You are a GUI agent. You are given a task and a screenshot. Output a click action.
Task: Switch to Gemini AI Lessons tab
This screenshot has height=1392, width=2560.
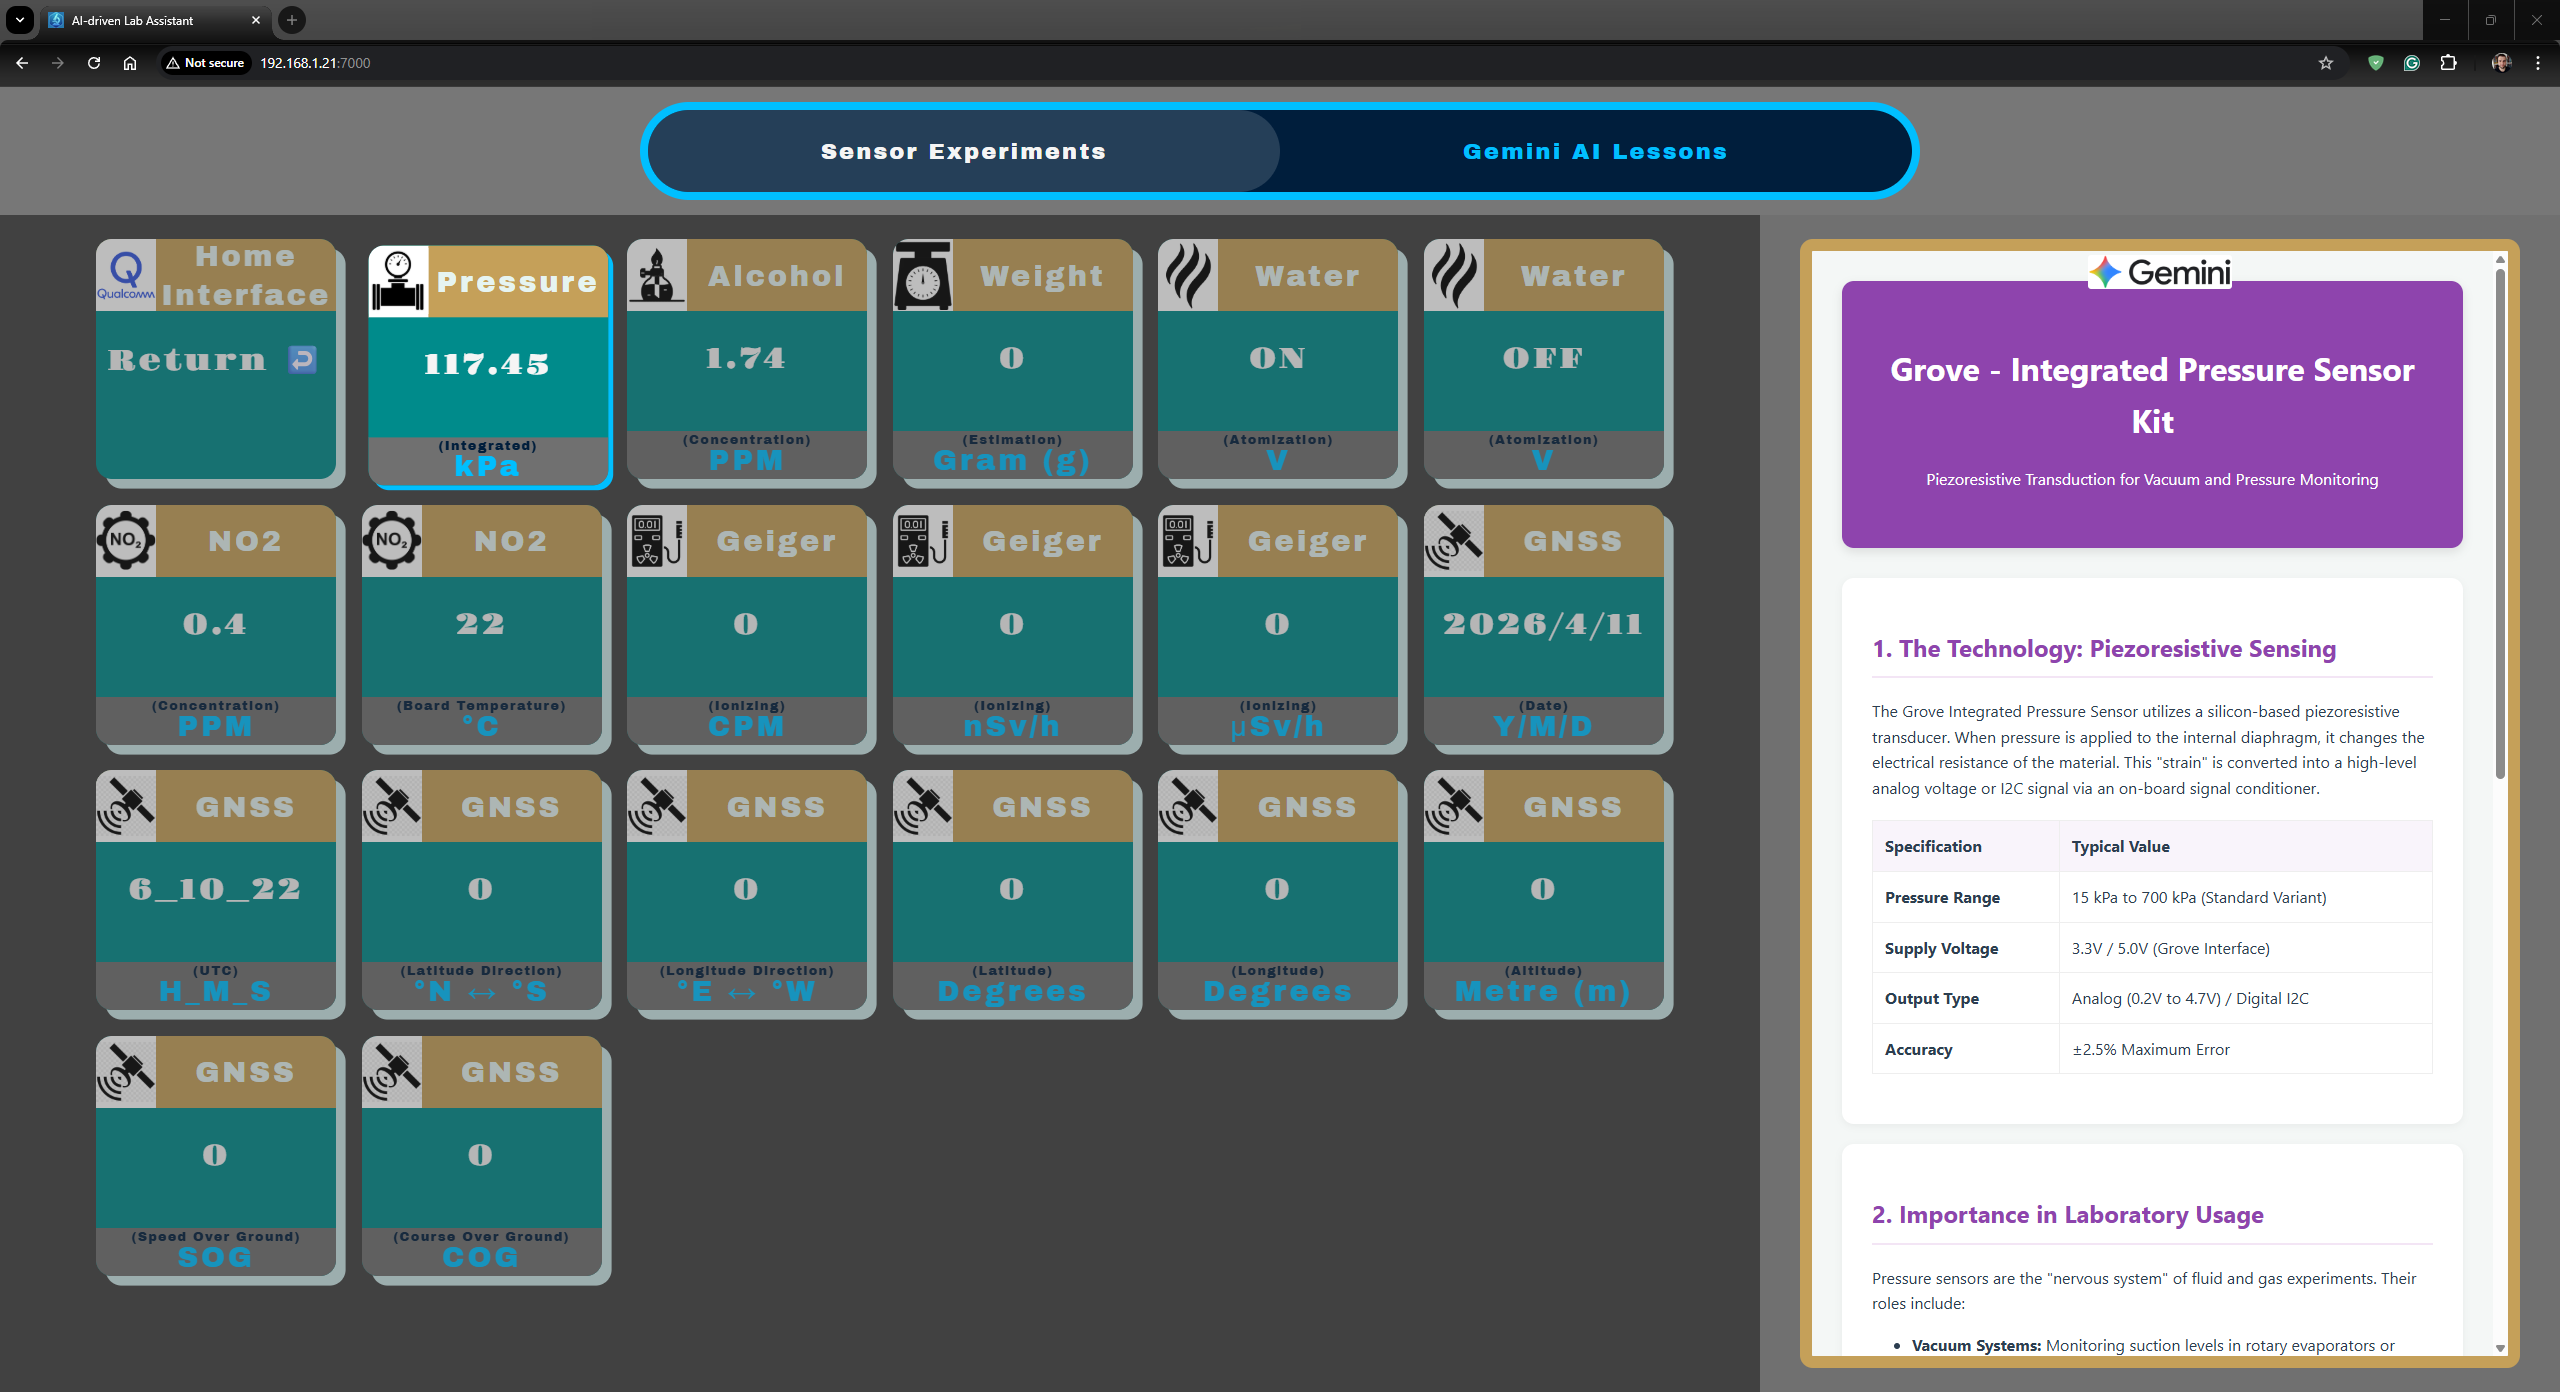tap(1595, 151)
